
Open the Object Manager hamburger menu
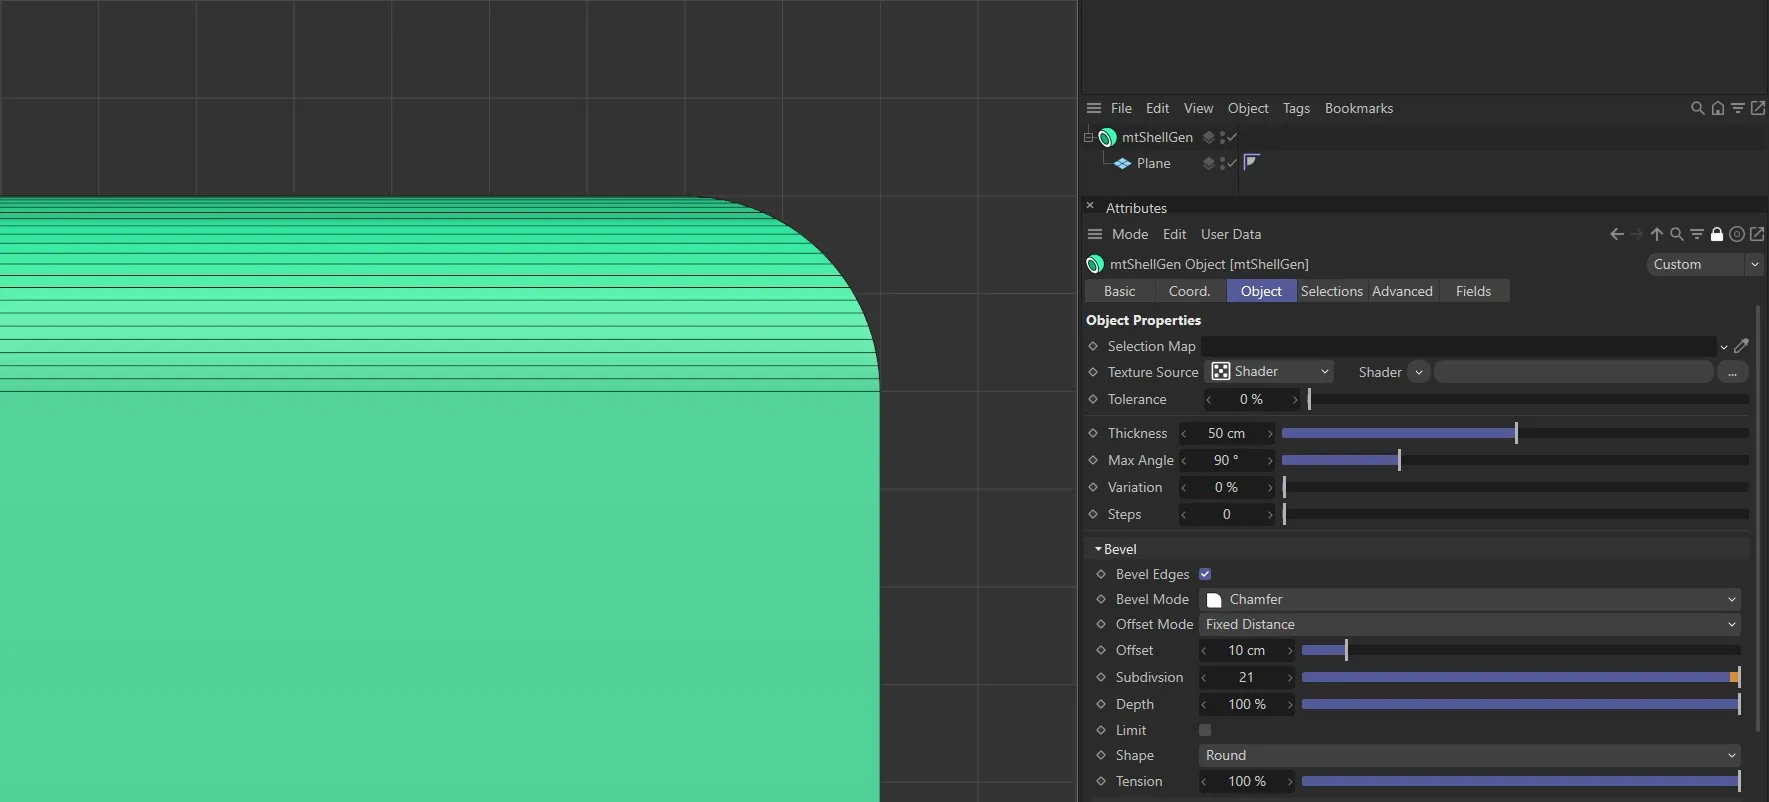(x=1094, y=108)
